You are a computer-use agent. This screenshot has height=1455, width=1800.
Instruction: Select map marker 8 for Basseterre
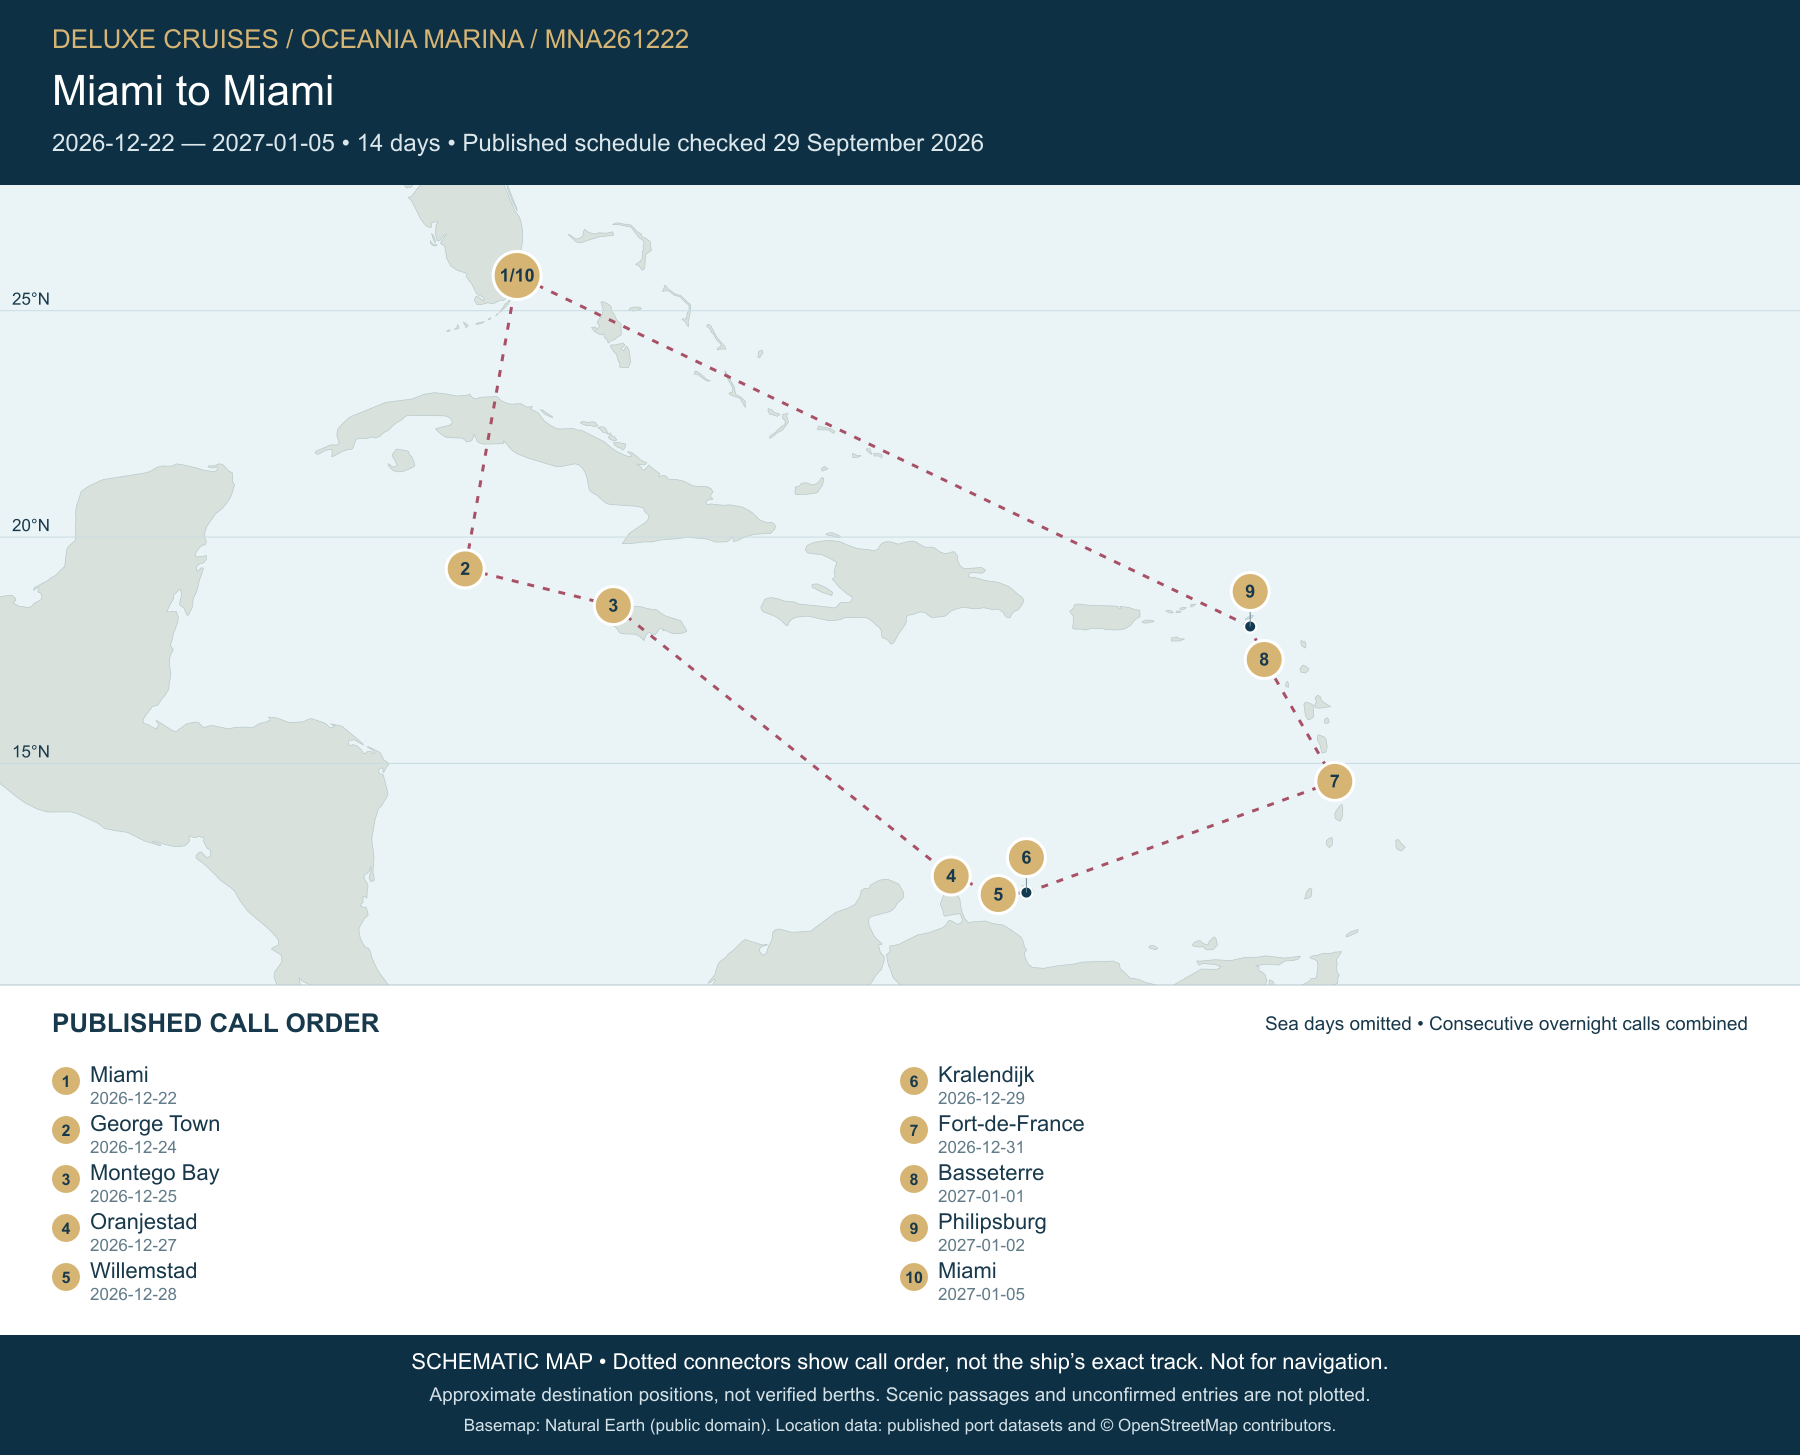pos(1264,659)
